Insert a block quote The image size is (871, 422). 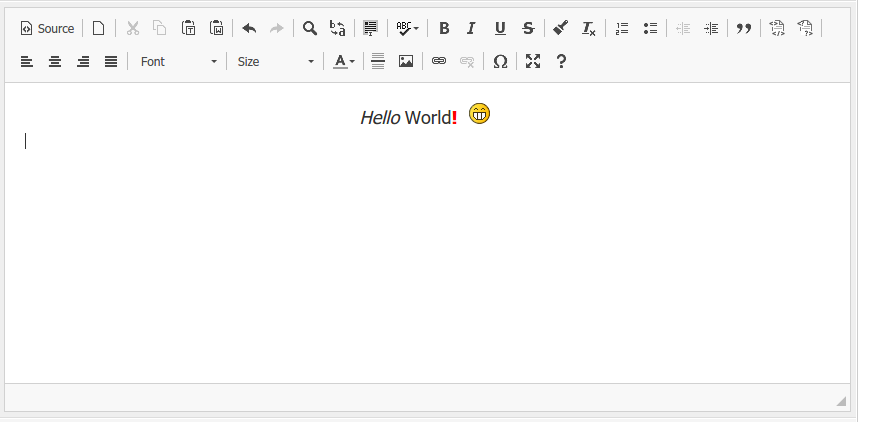coord(743,28)
